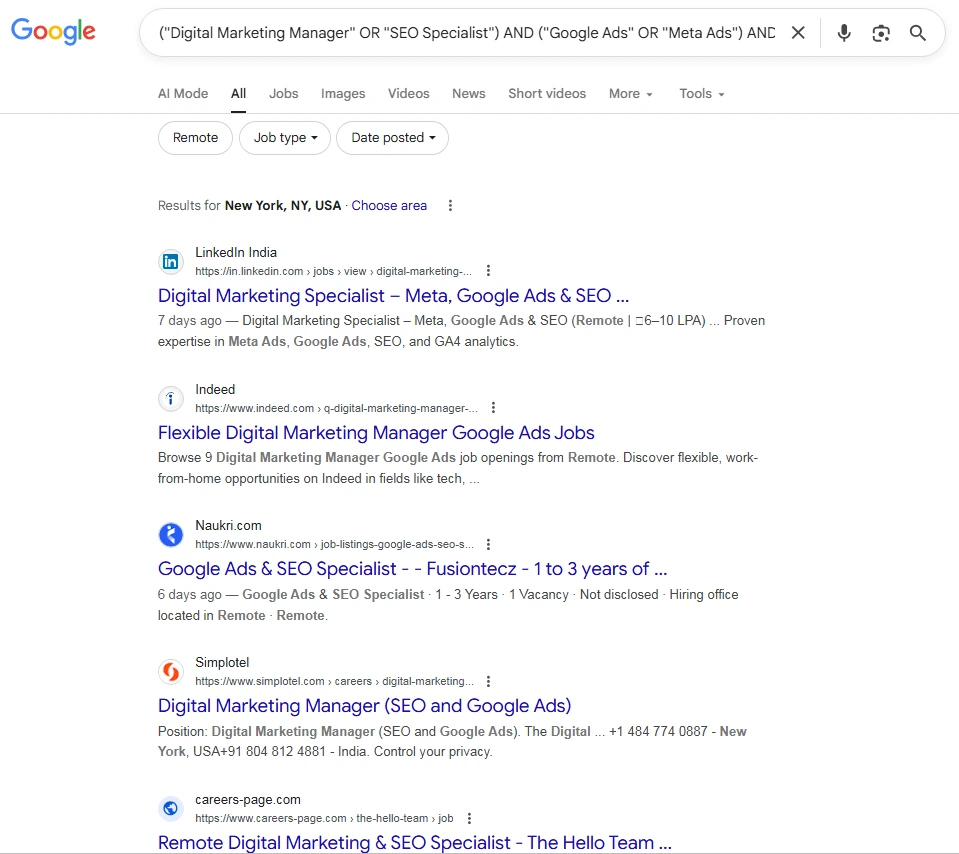Screen dimensions: 959x854
Task: Open the Date posted dropdown
Action: (x=392, y=138)
